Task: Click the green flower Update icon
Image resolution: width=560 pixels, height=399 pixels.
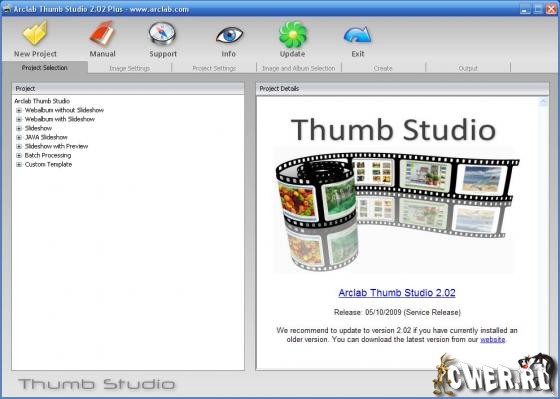Action: [x=293, y=34]
